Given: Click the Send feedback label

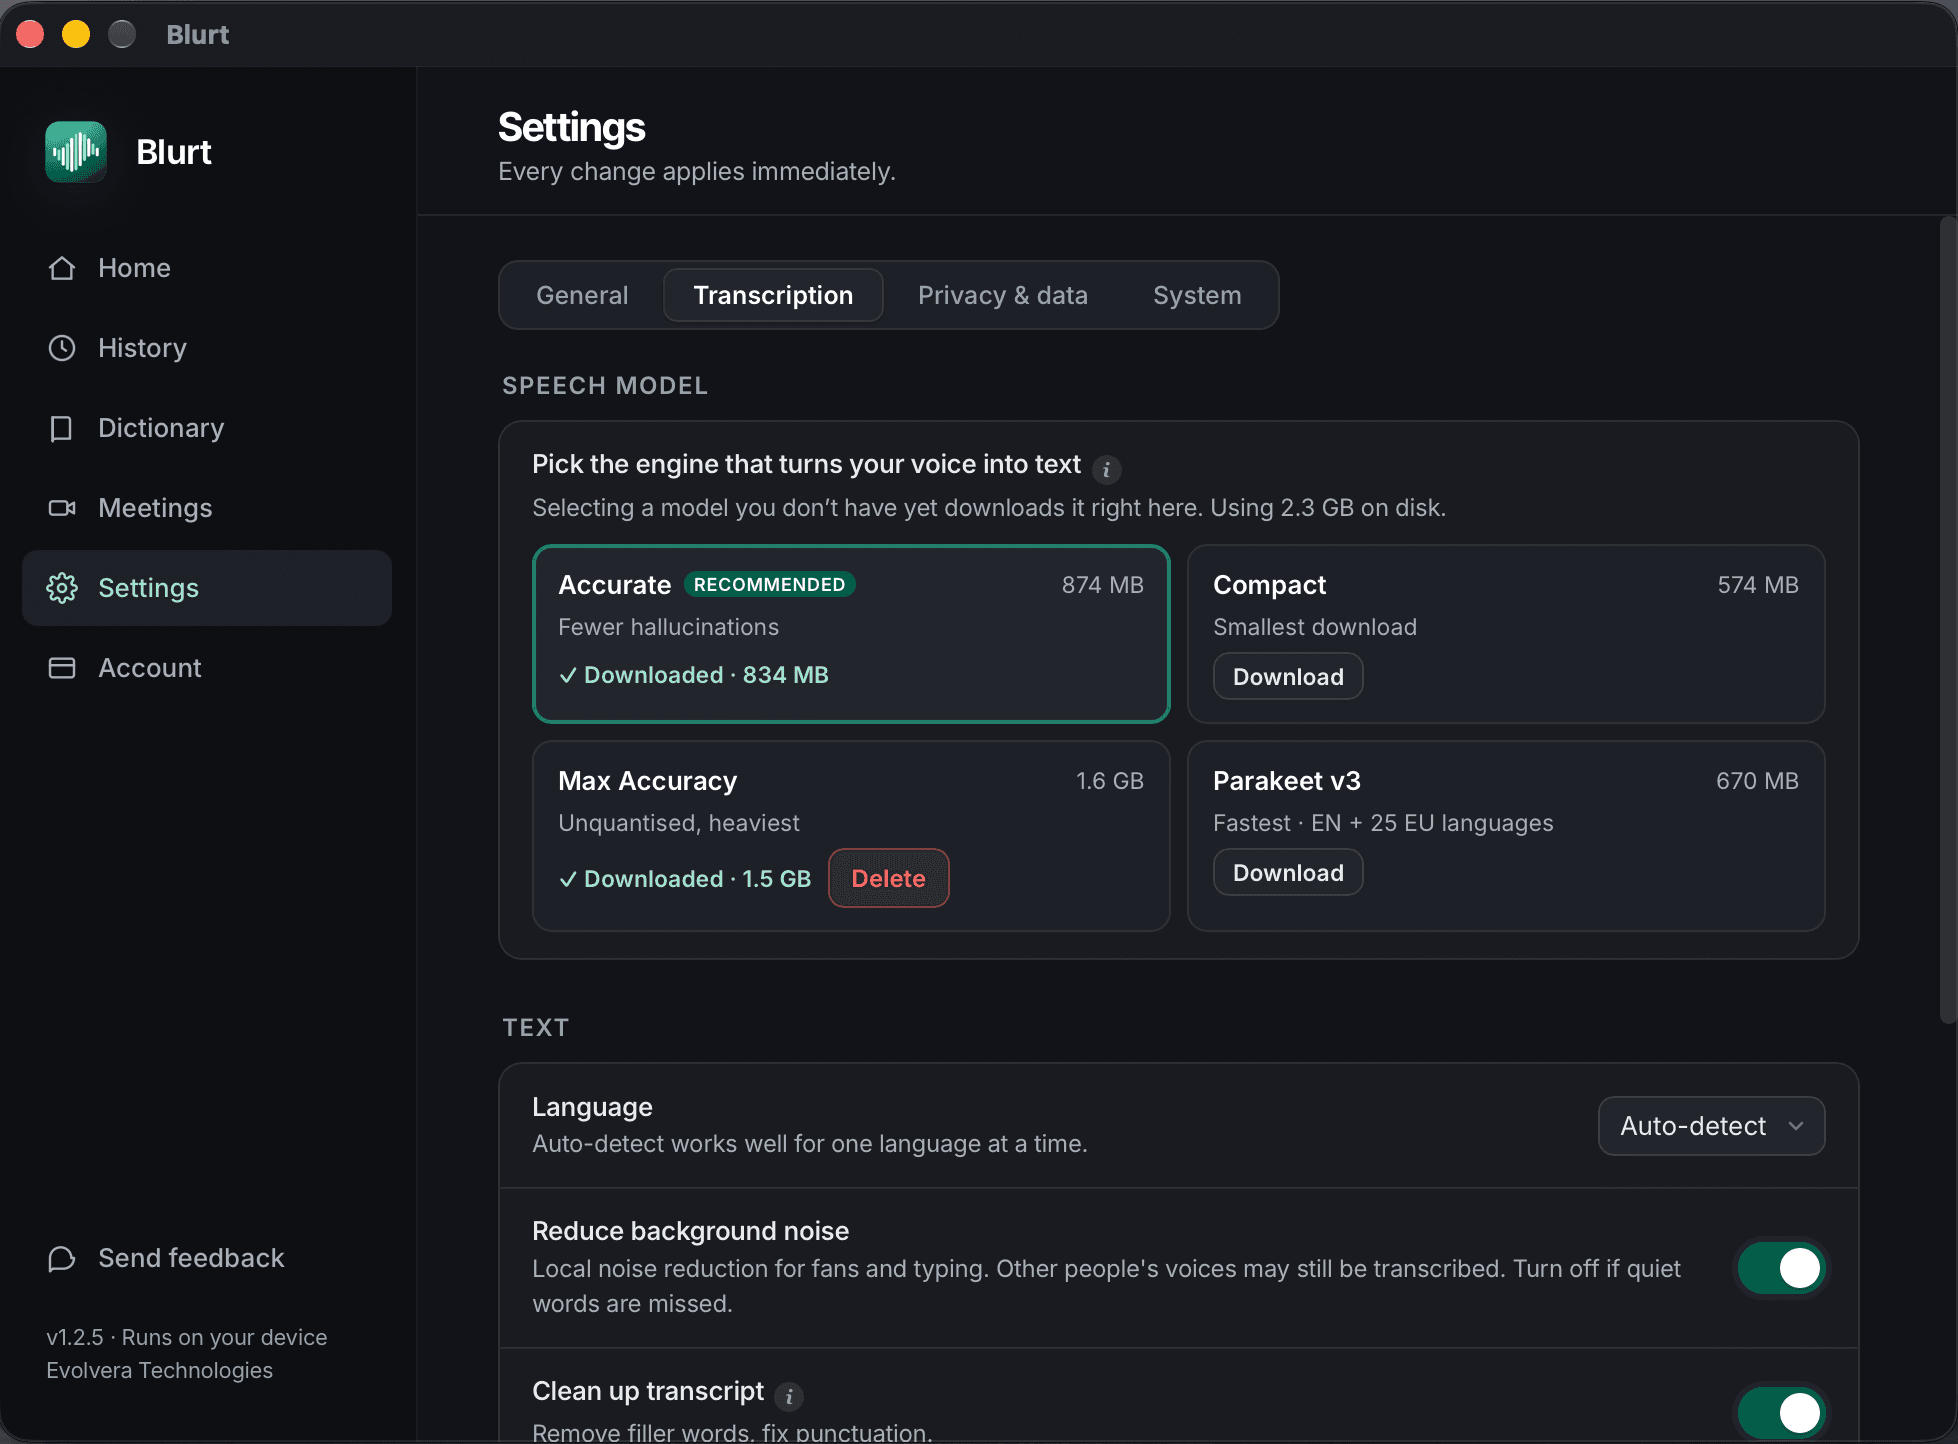Looking at the screenshot, I should 191,1258.
